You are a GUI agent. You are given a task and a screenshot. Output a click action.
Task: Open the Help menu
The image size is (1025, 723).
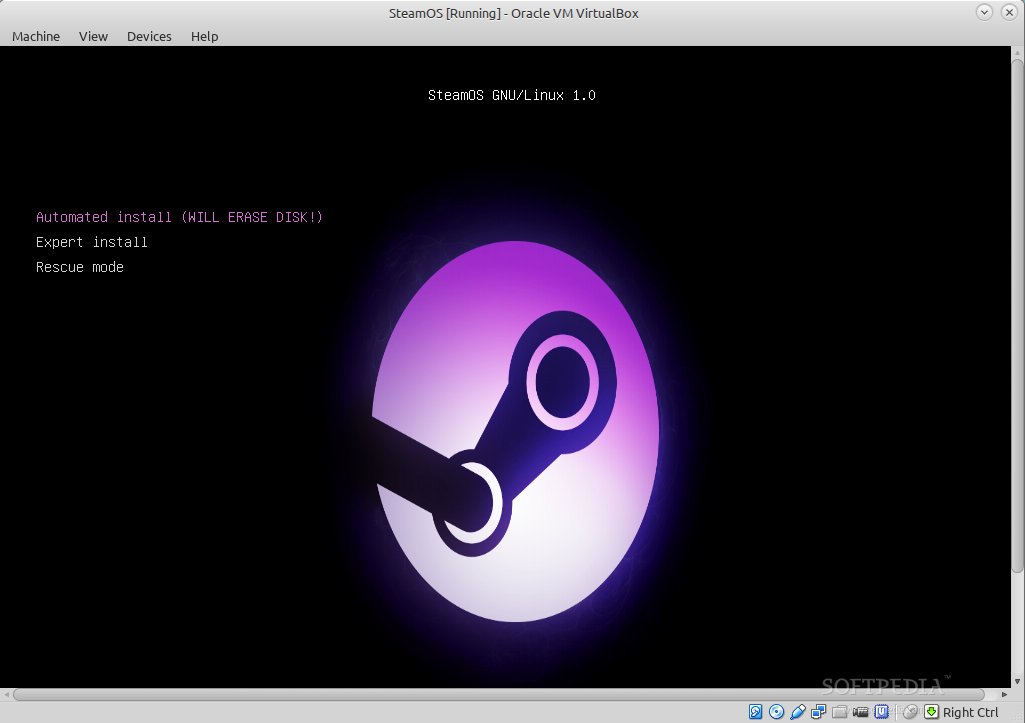(x=204, y=36)
